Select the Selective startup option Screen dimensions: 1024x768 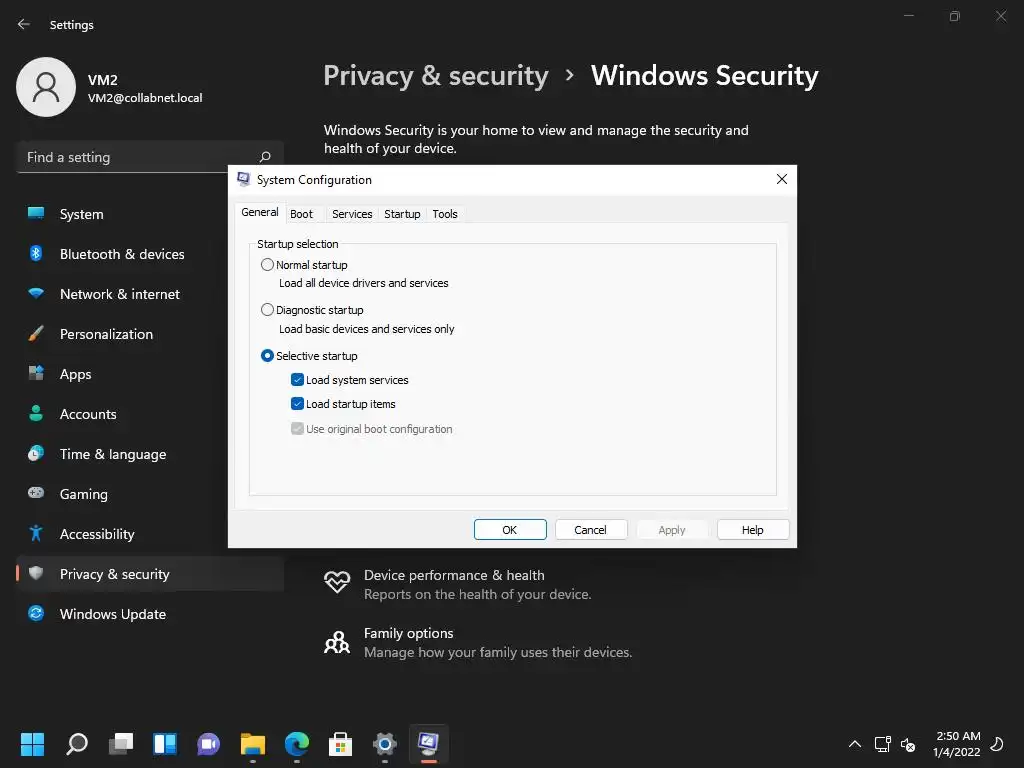(x=267, y=355)
